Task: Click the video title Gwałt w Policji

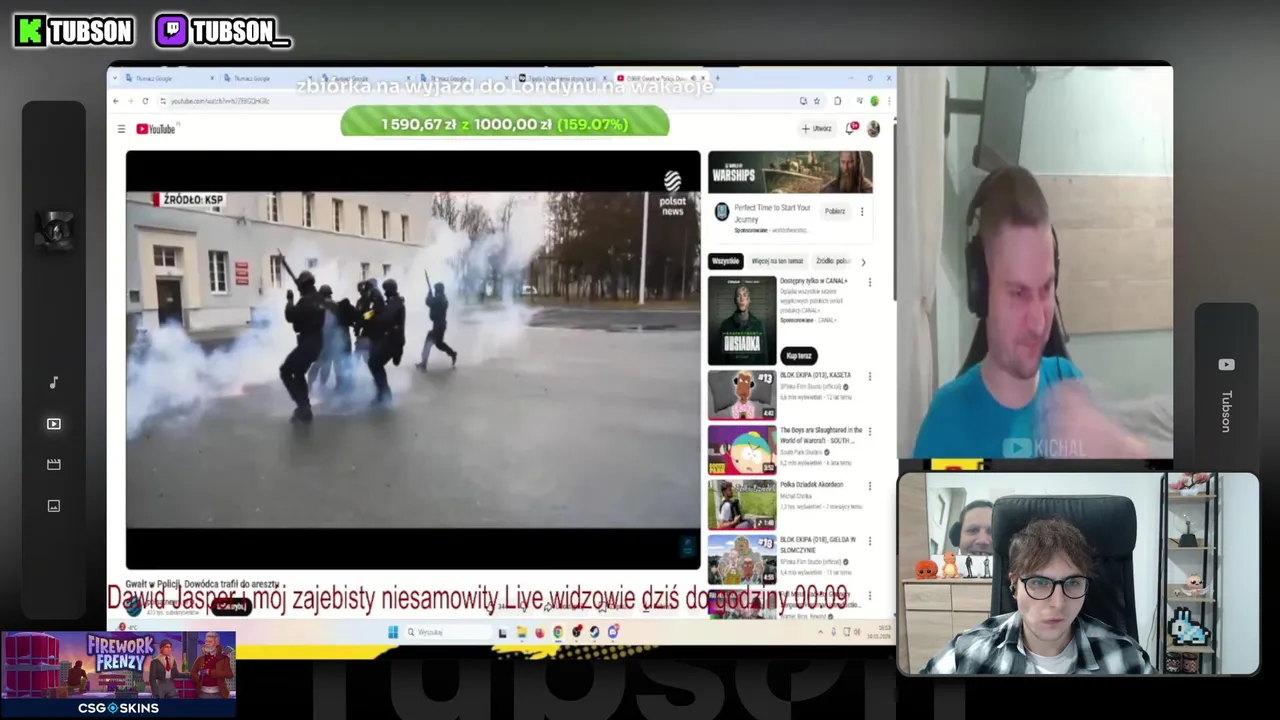Action: (203, 584)
